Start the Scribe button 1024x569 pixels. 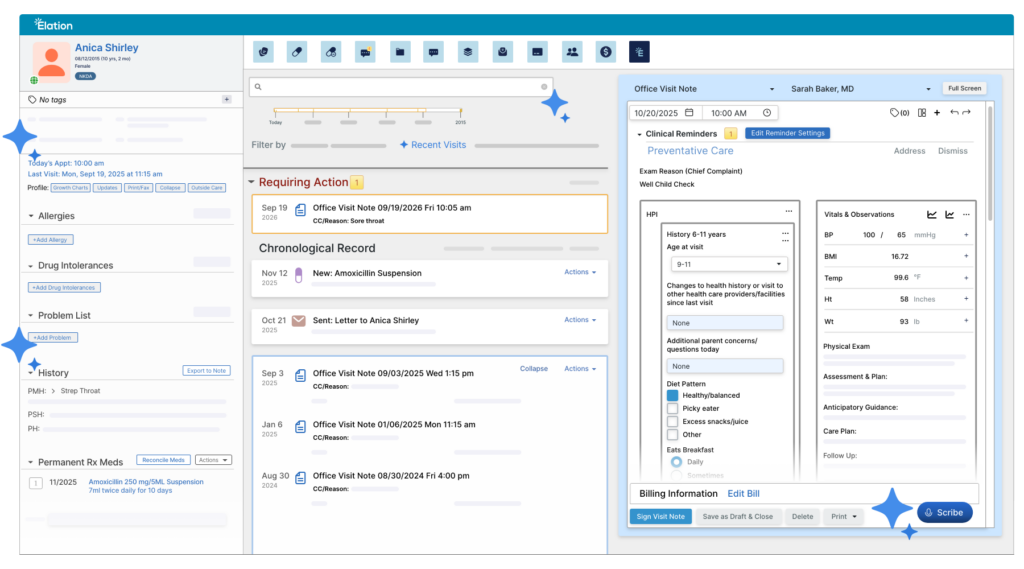coord(944,512)
